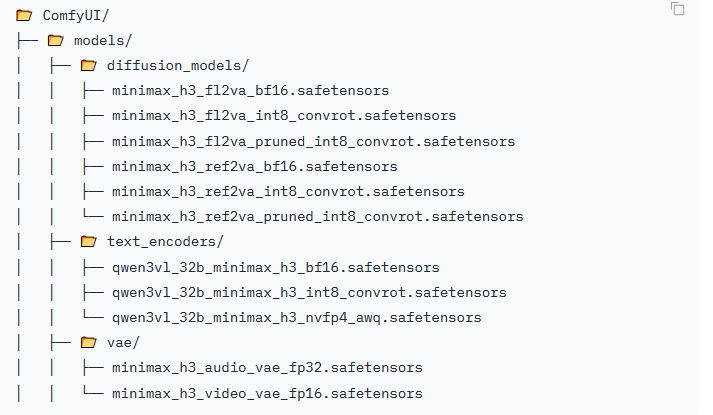Click the diffusion_models folder icon
The width and height of the screenshot is (713, 415).
89,66
